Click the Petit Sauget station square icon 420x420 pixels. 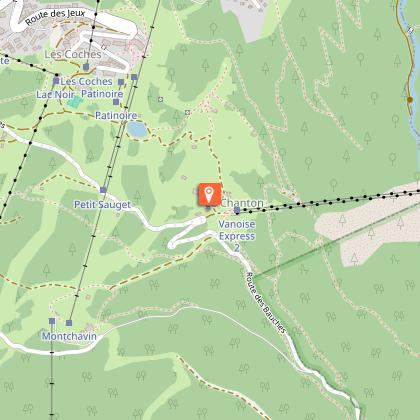tap(103, 190)
